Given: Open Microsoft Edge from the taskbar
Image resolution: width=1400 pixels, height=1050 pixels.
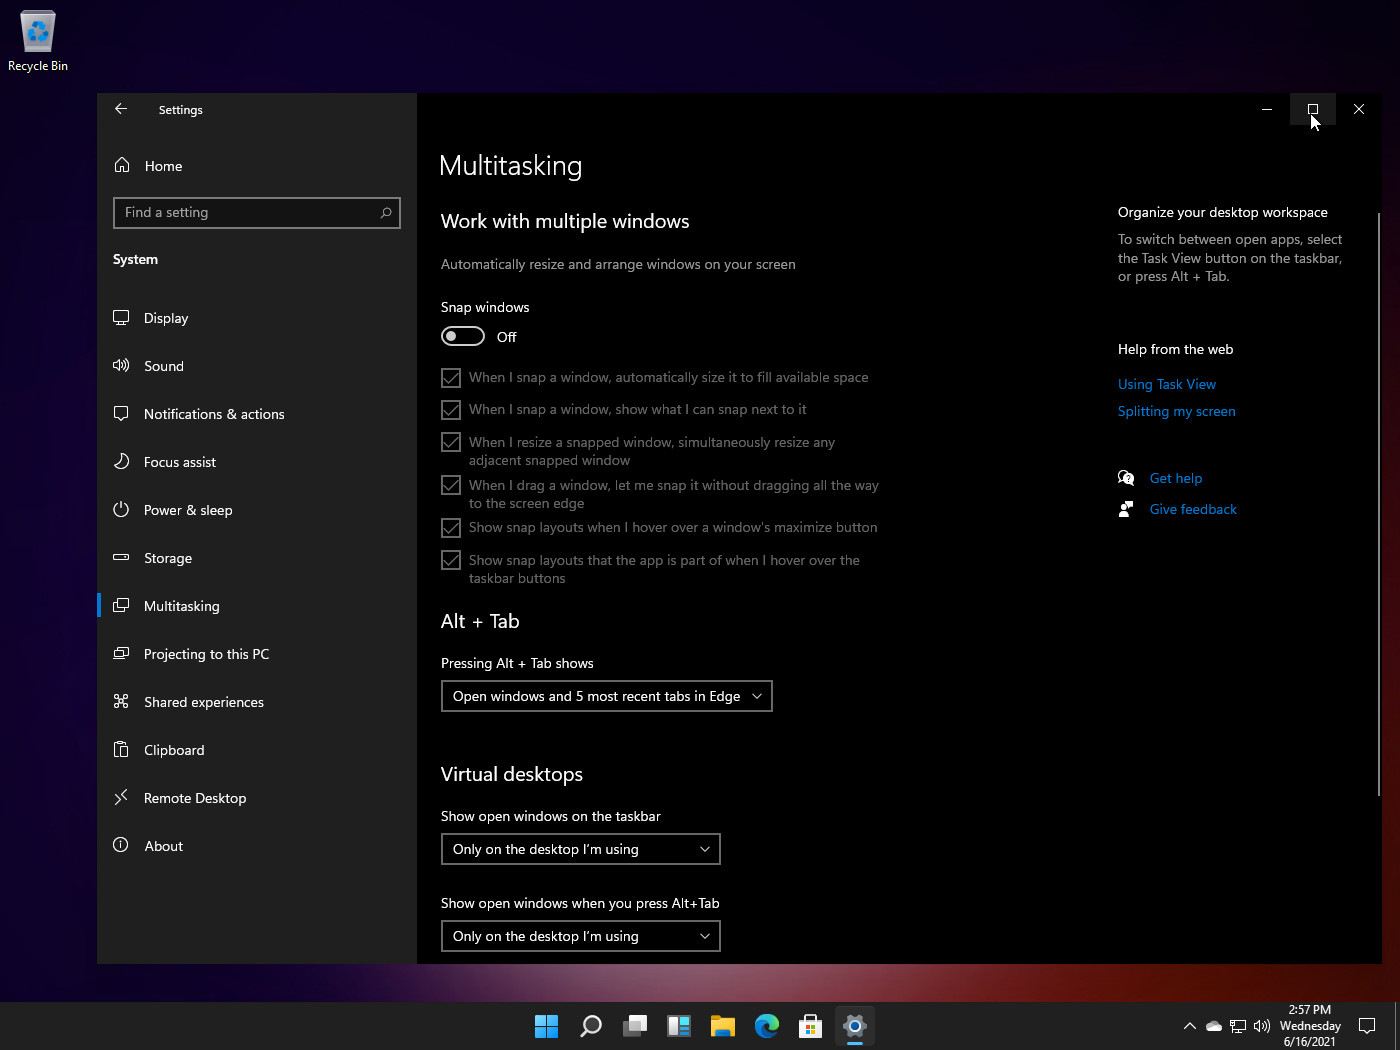Looking at the screenshot, I should [767, 1026].
